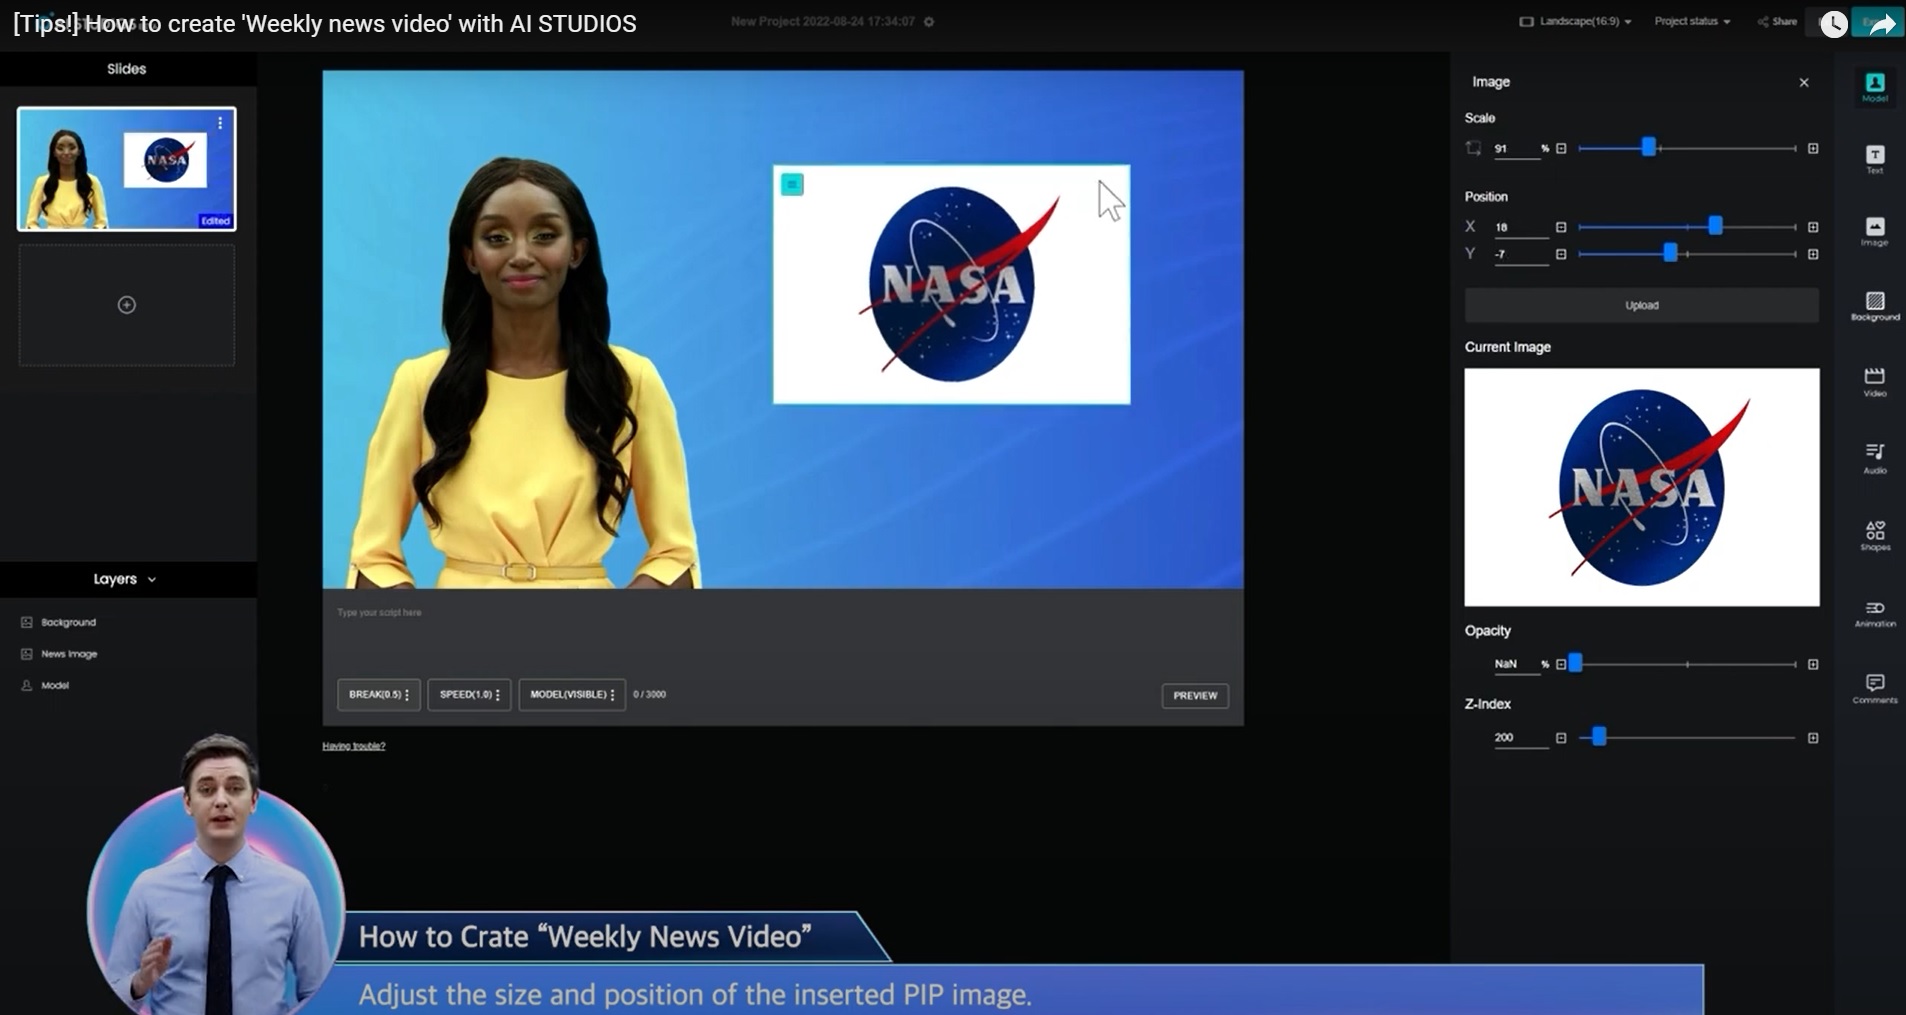Viewport: 1906px width, 1015px height.
Task: Click the Slides panel header
Action: [x=127, y=69]
